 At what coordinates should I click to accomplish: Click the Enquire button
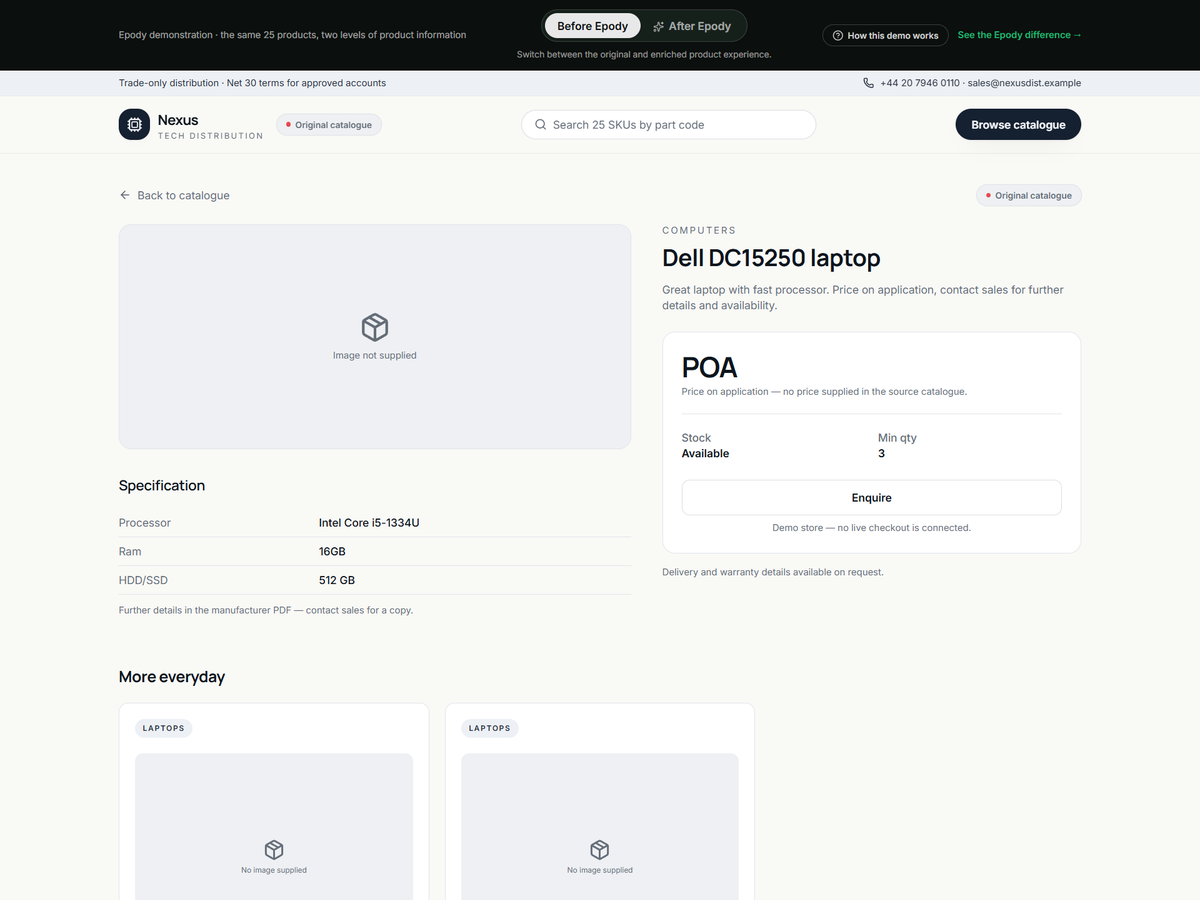pos(872,498)
